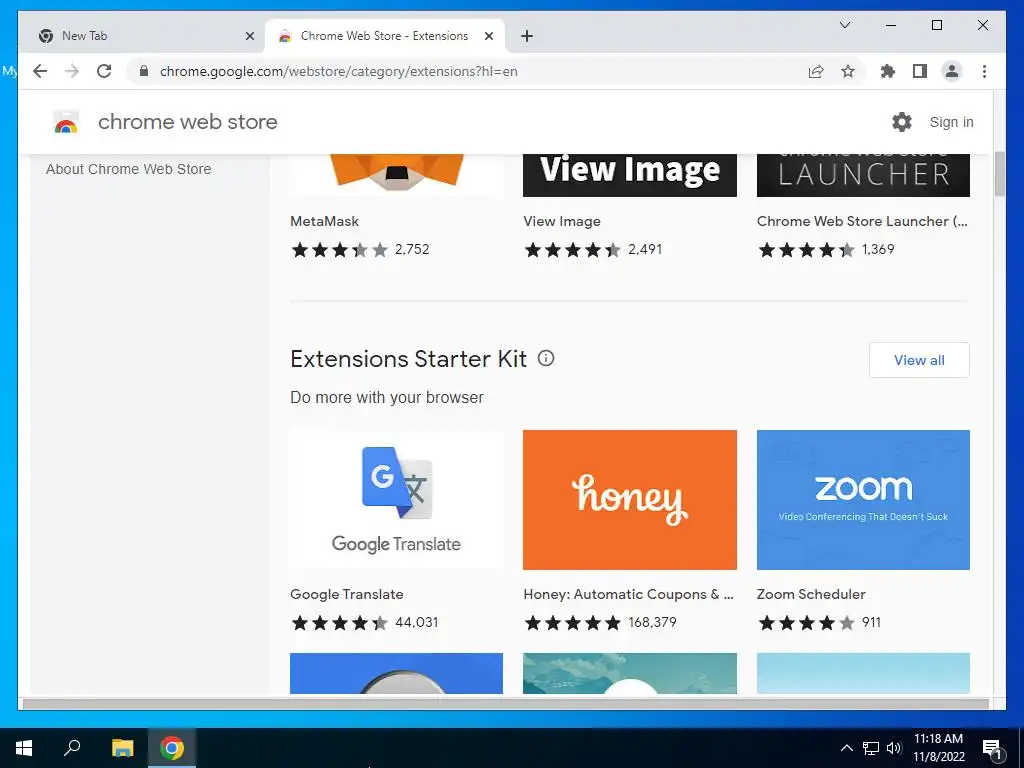Open the Extensions puzzle-piece menu
This screenshot has width=1024, height=768.
[888, 71]
